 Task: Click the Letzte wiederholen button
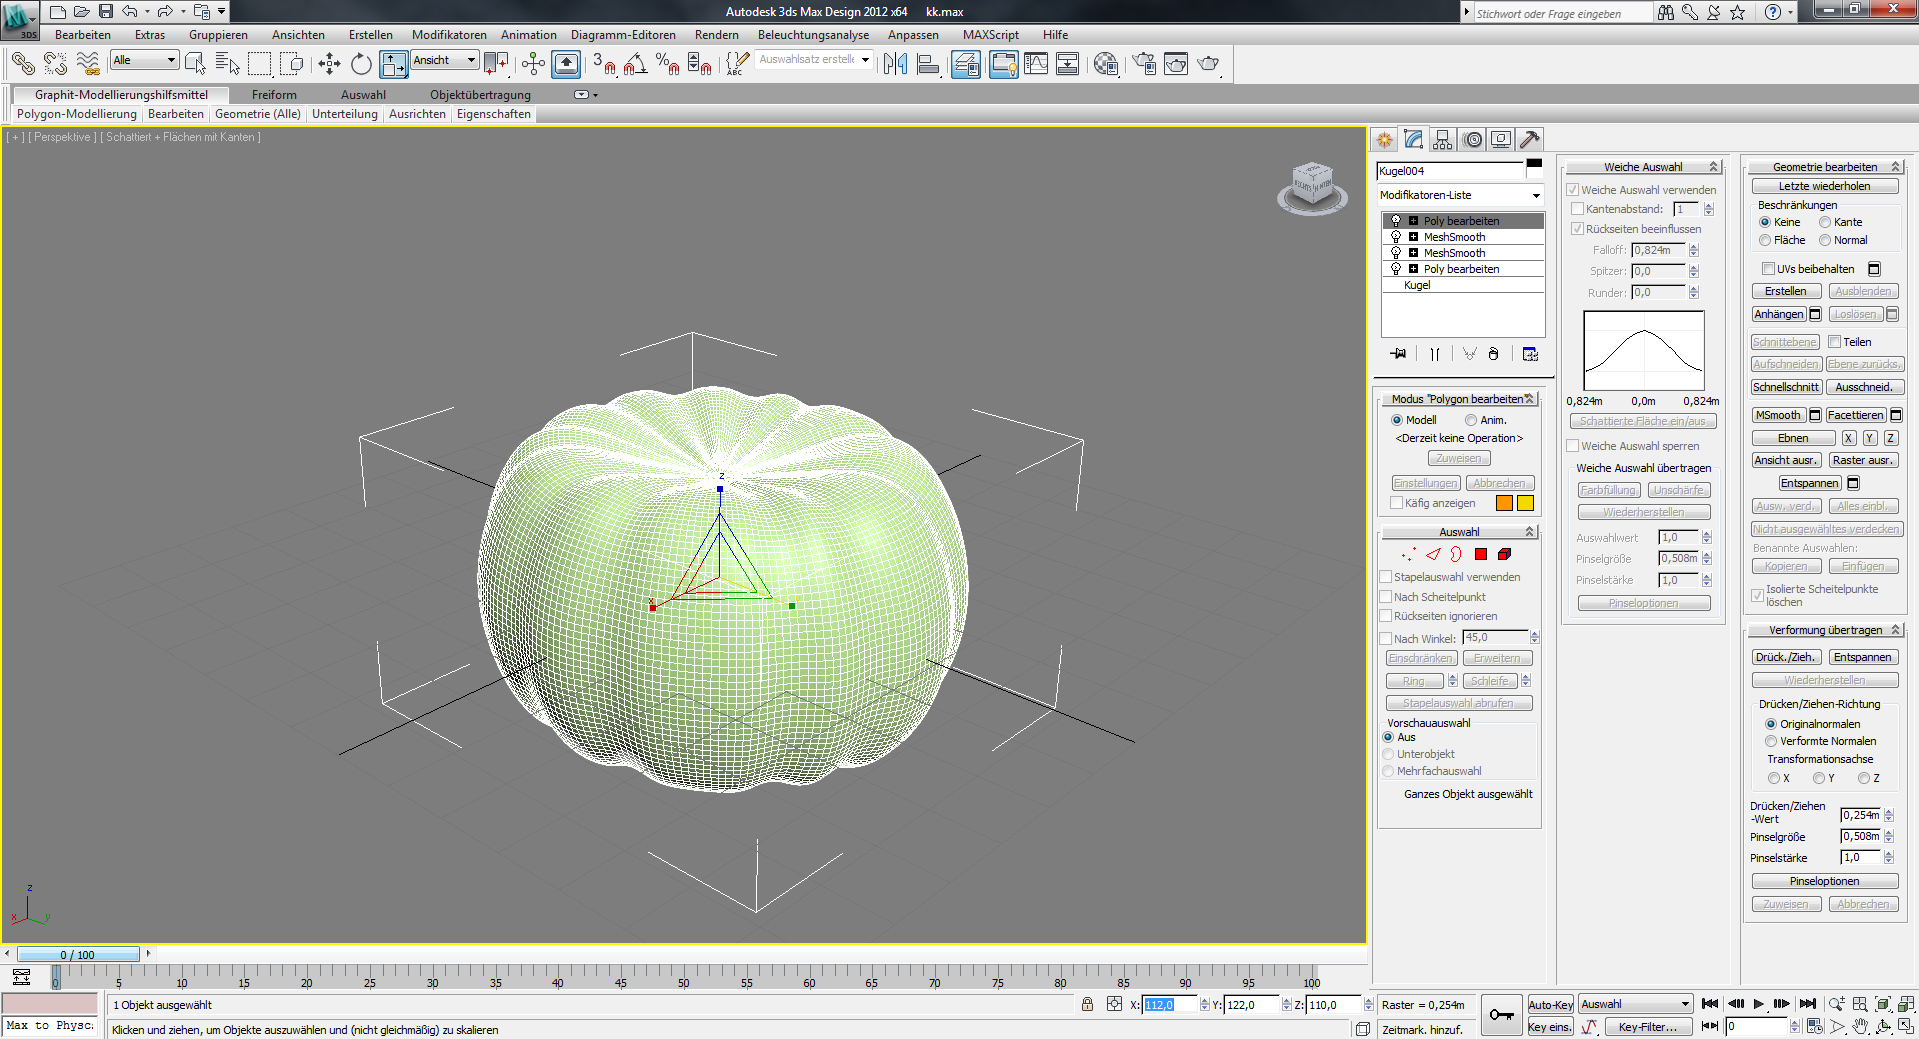click(x=1824, y=186)
